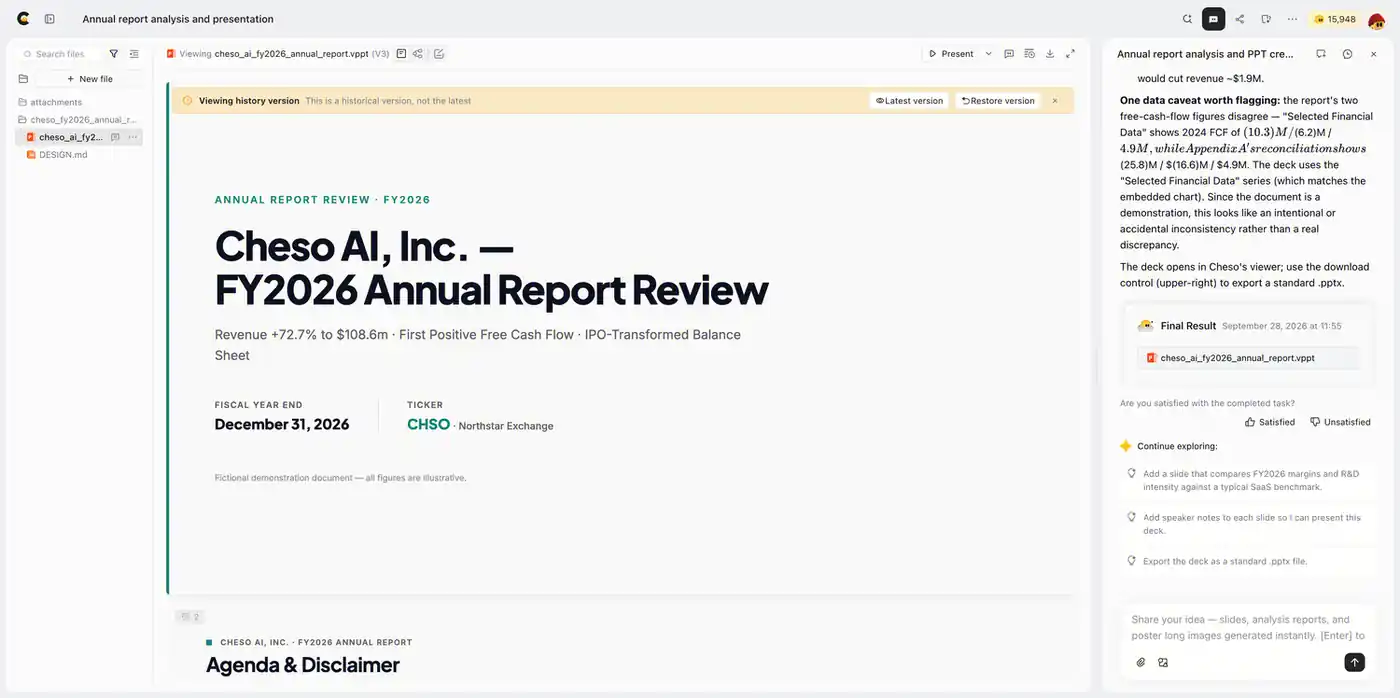Expand viewer to fullscreen

click(x=1070, y=54)
